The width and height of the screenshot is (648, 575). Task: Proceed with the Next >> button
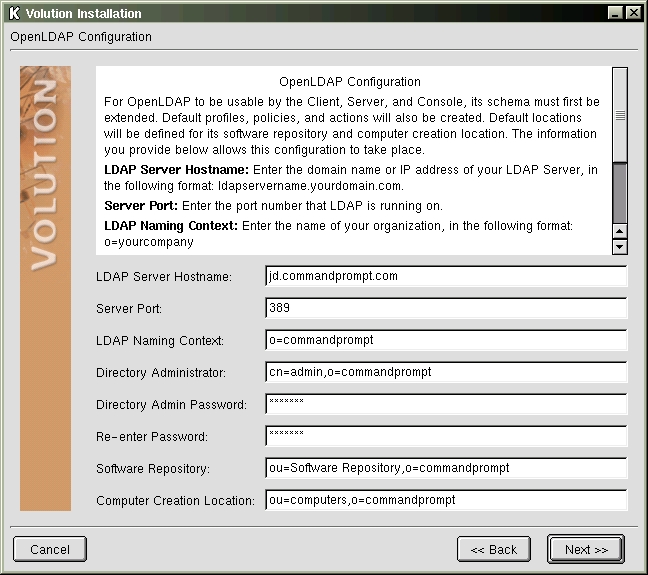pos(585,549)
